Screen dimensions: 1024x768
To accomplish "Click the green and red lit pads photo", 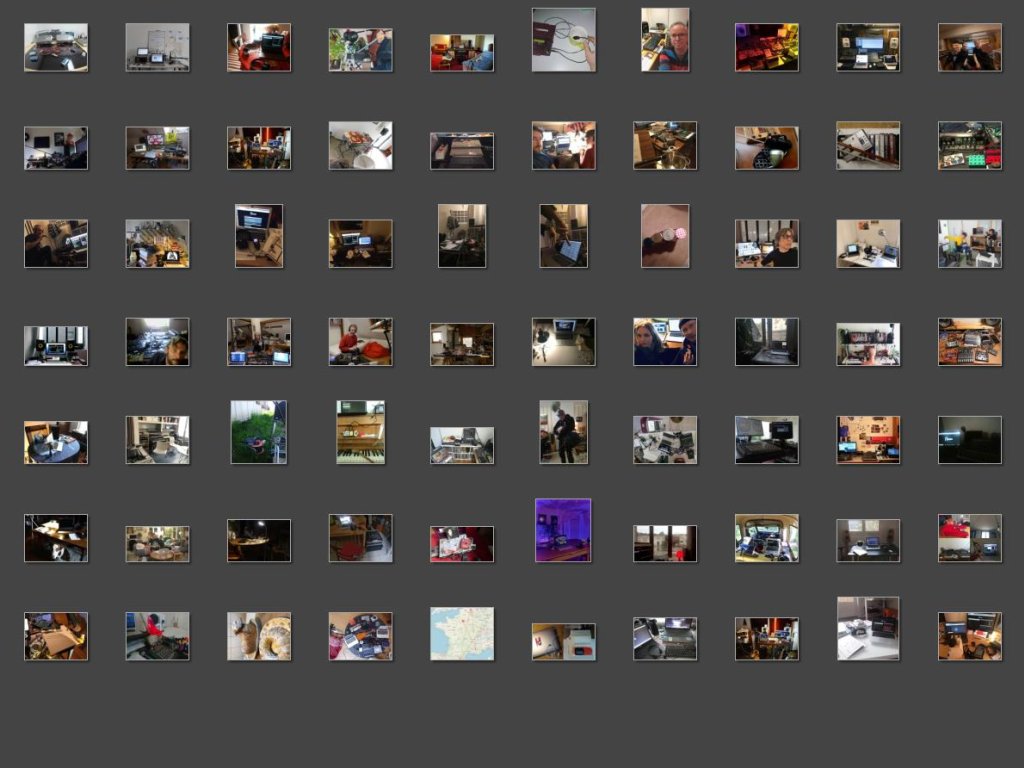I will (970, 146).
